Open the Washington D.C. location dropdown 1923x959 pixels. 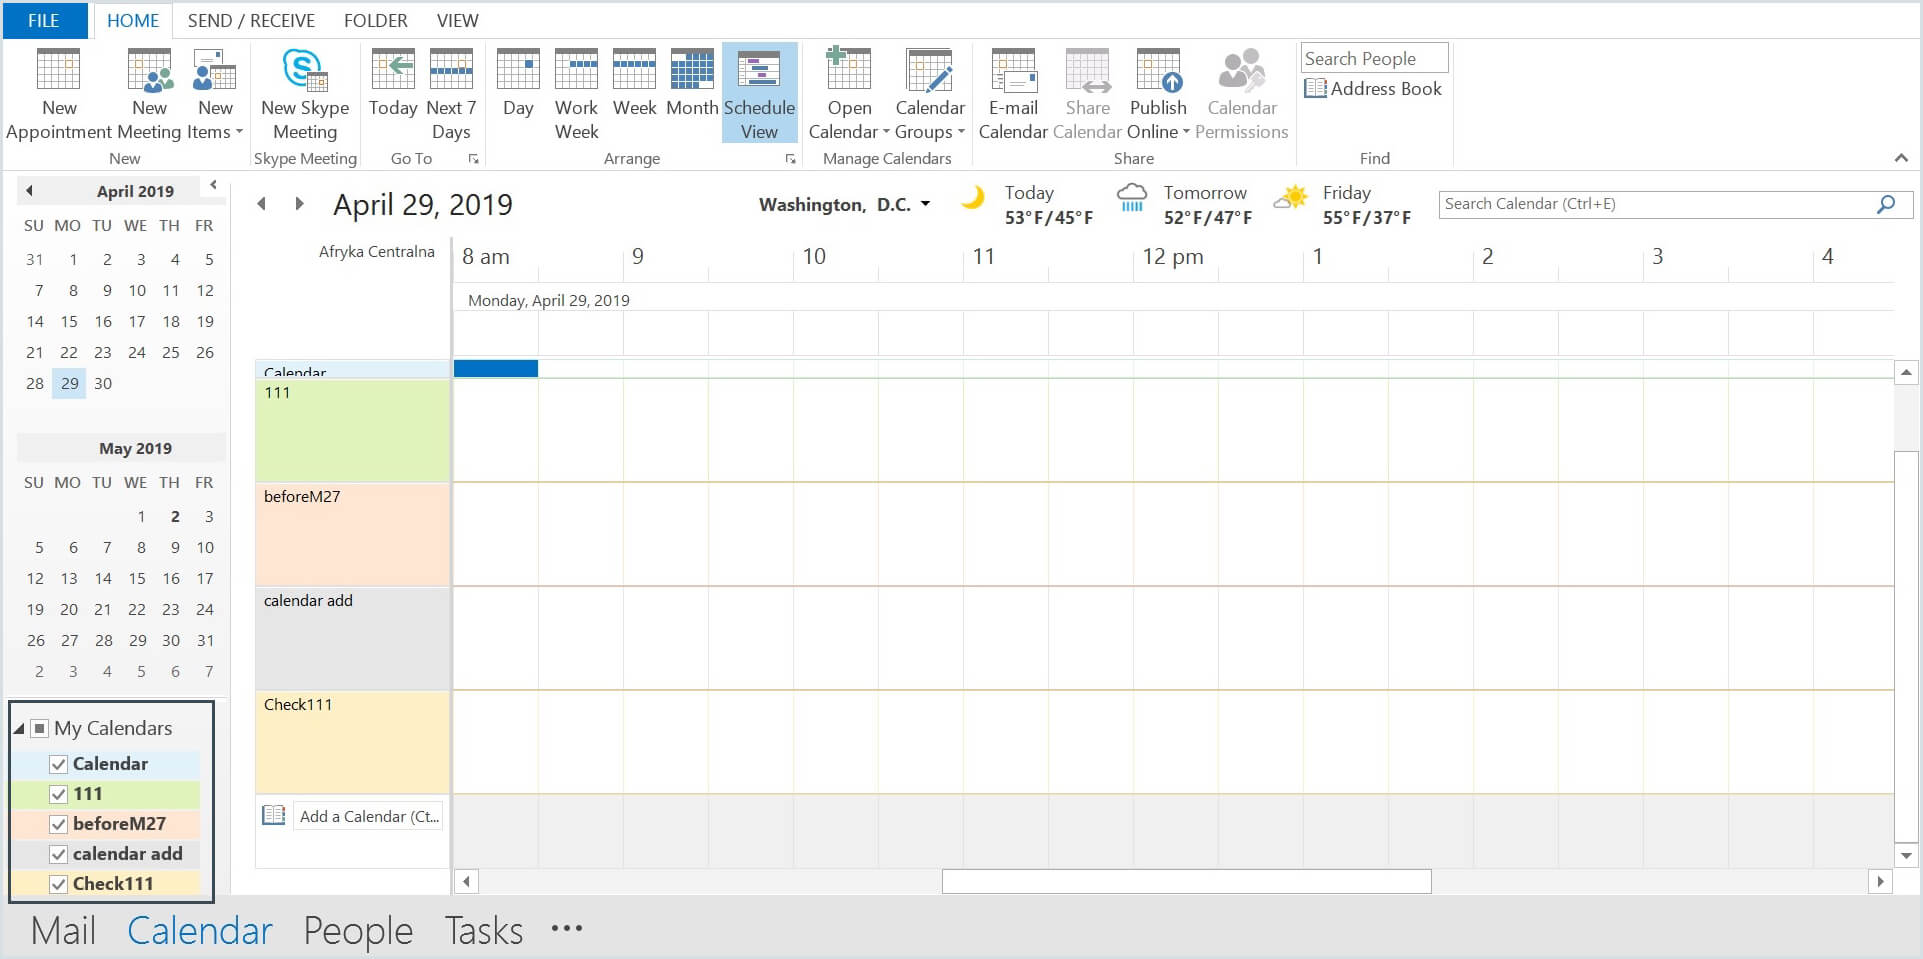[924, 204]
